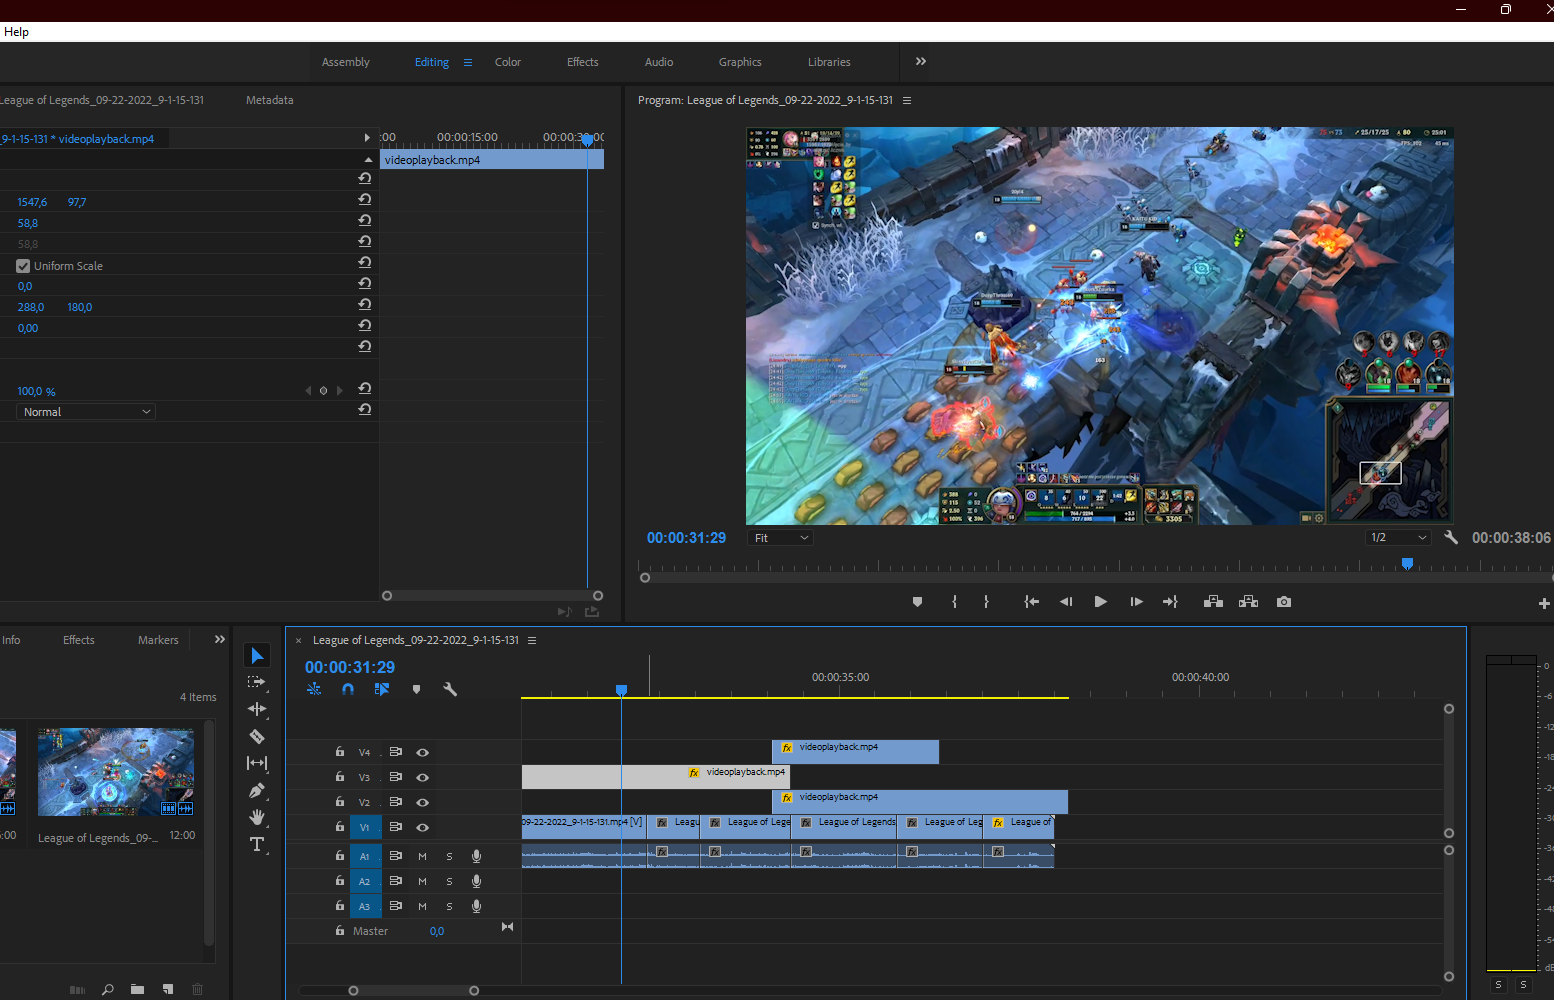Solo track A2
The image size is (1560, 1000).
449,881
